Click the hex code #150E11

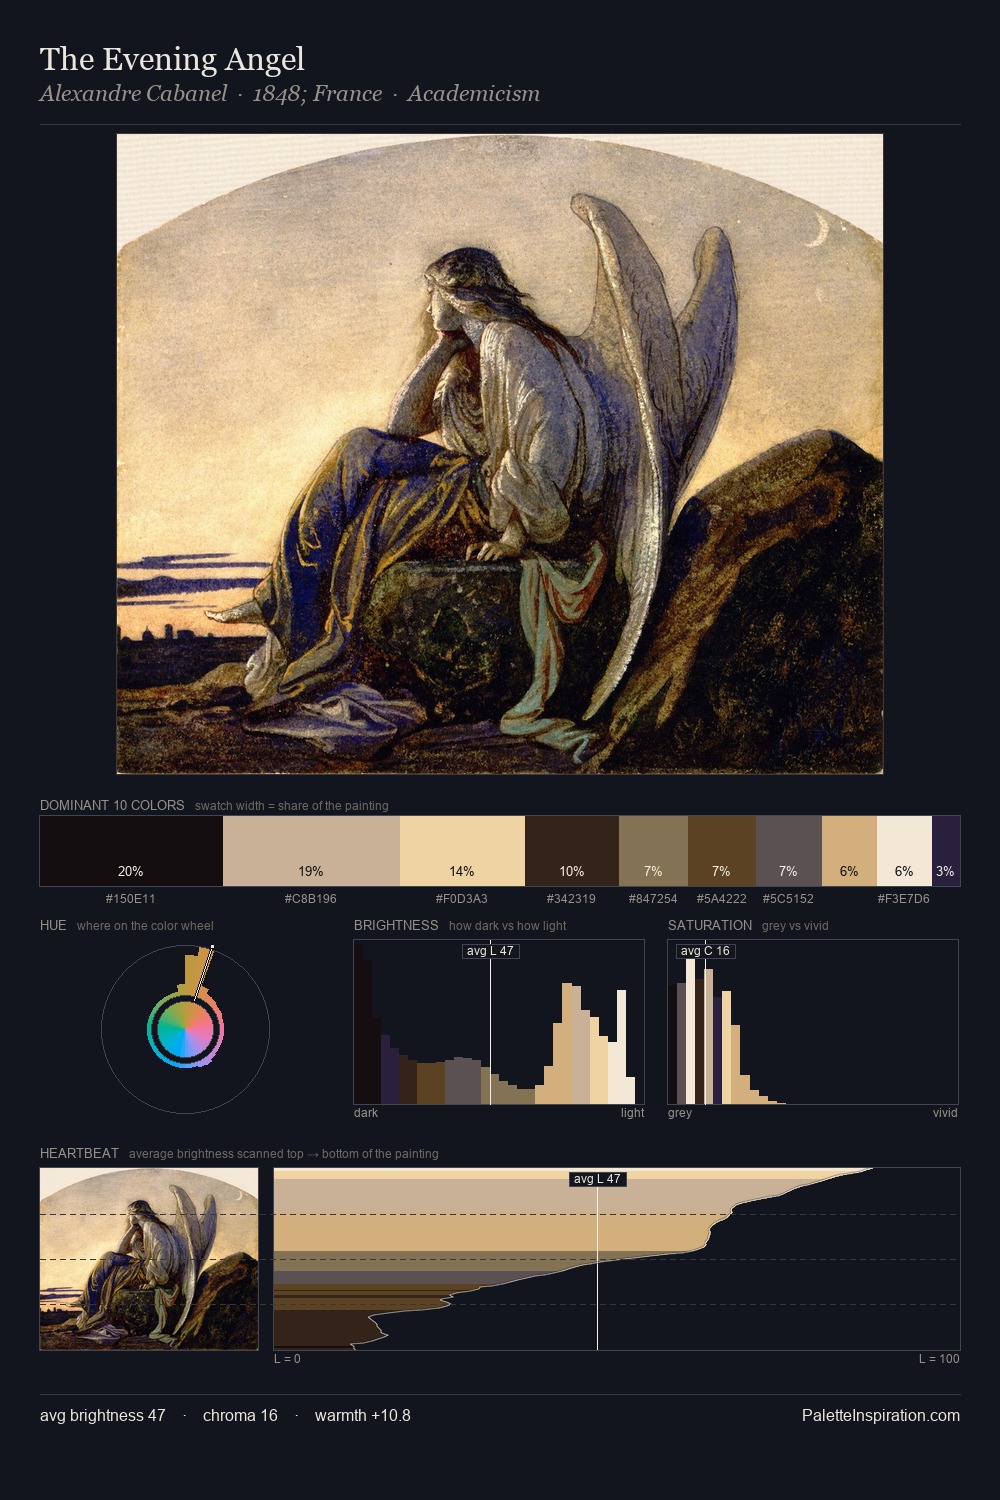click(x=131, y=899)
